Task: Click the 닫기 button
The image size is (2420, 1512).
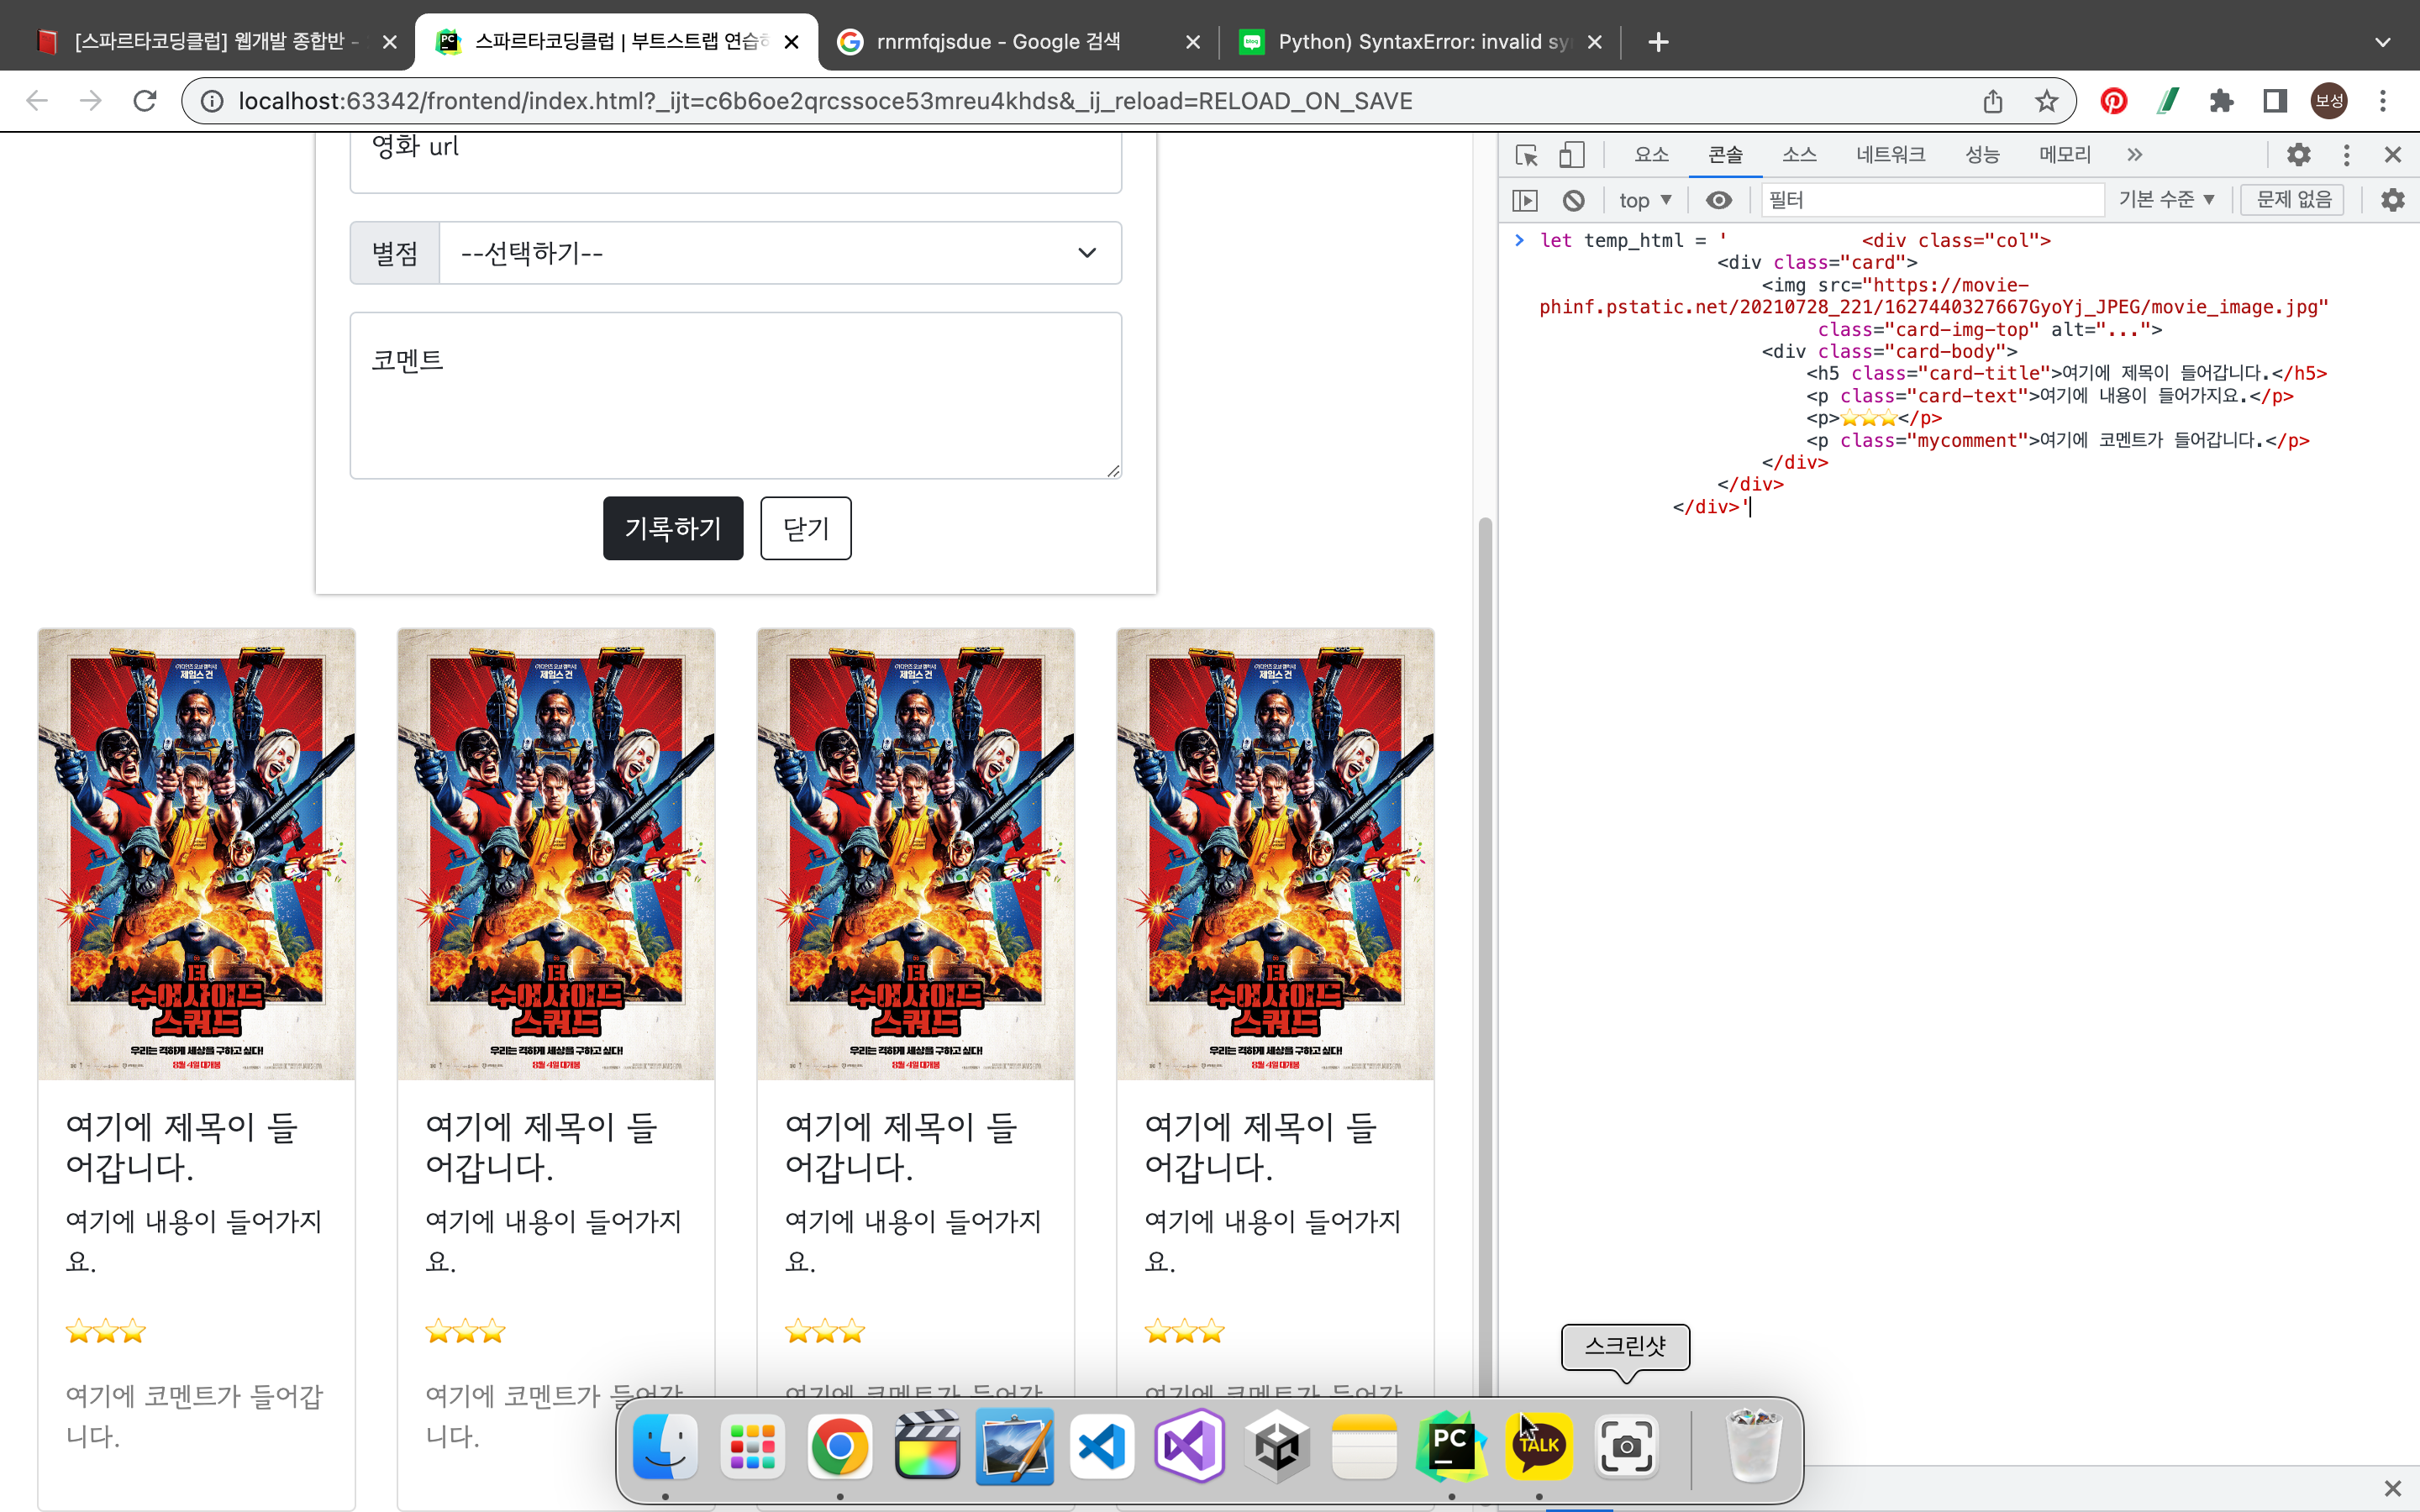Action: pyautogui.click(x=806, y=528)
